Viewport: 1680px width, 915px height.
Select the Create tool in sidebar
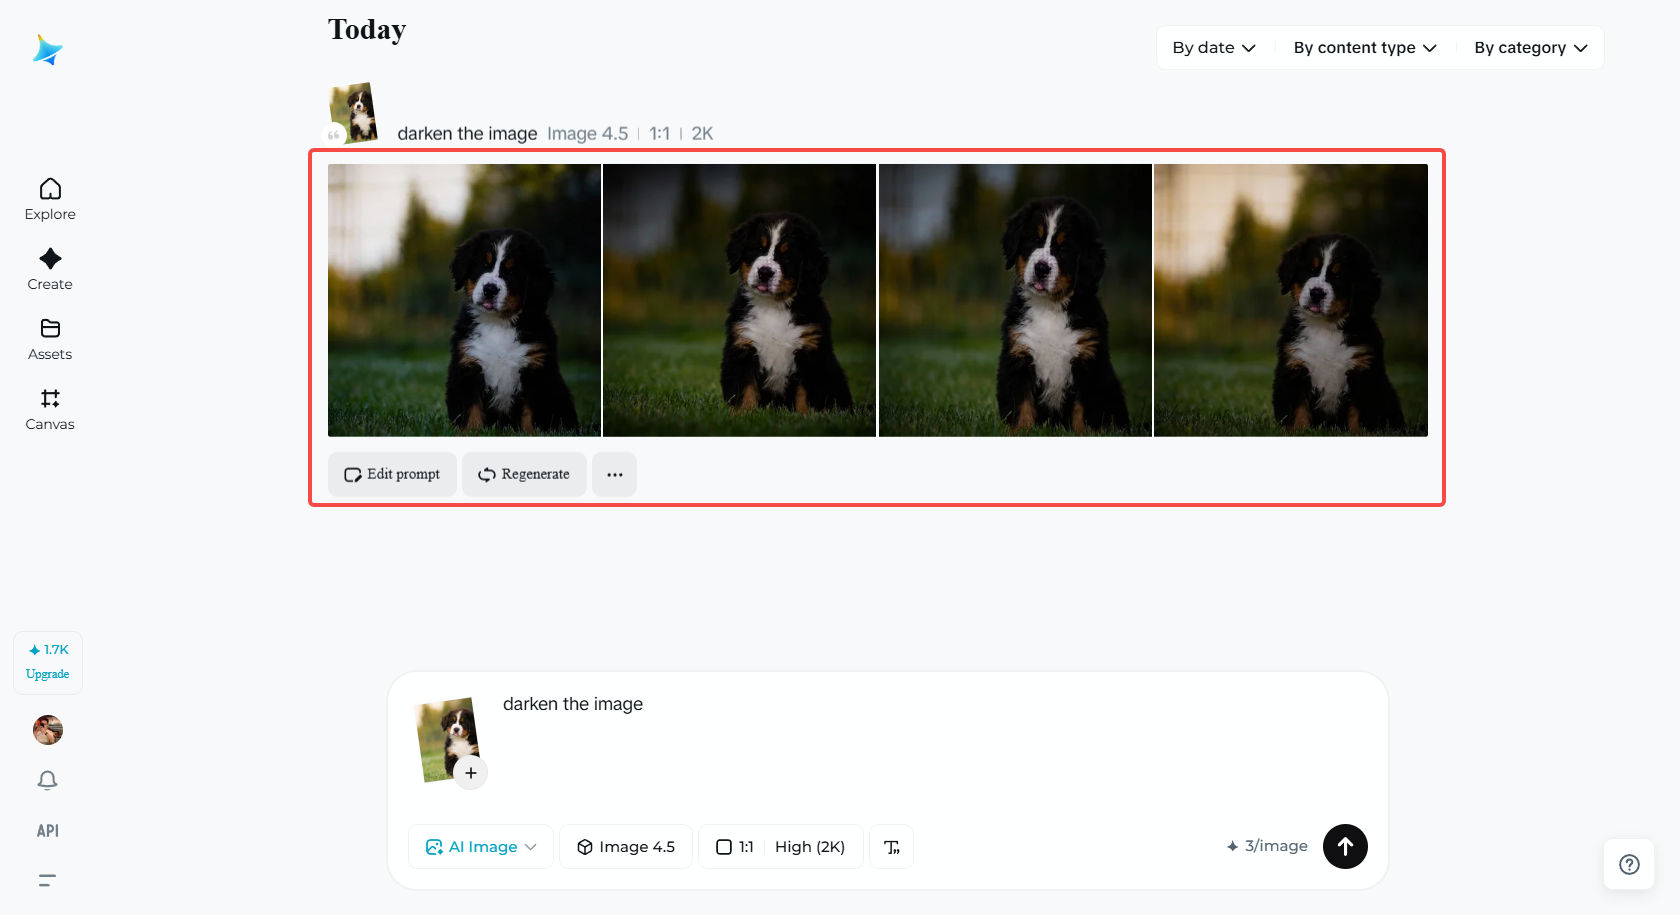(x=49, y=269)
